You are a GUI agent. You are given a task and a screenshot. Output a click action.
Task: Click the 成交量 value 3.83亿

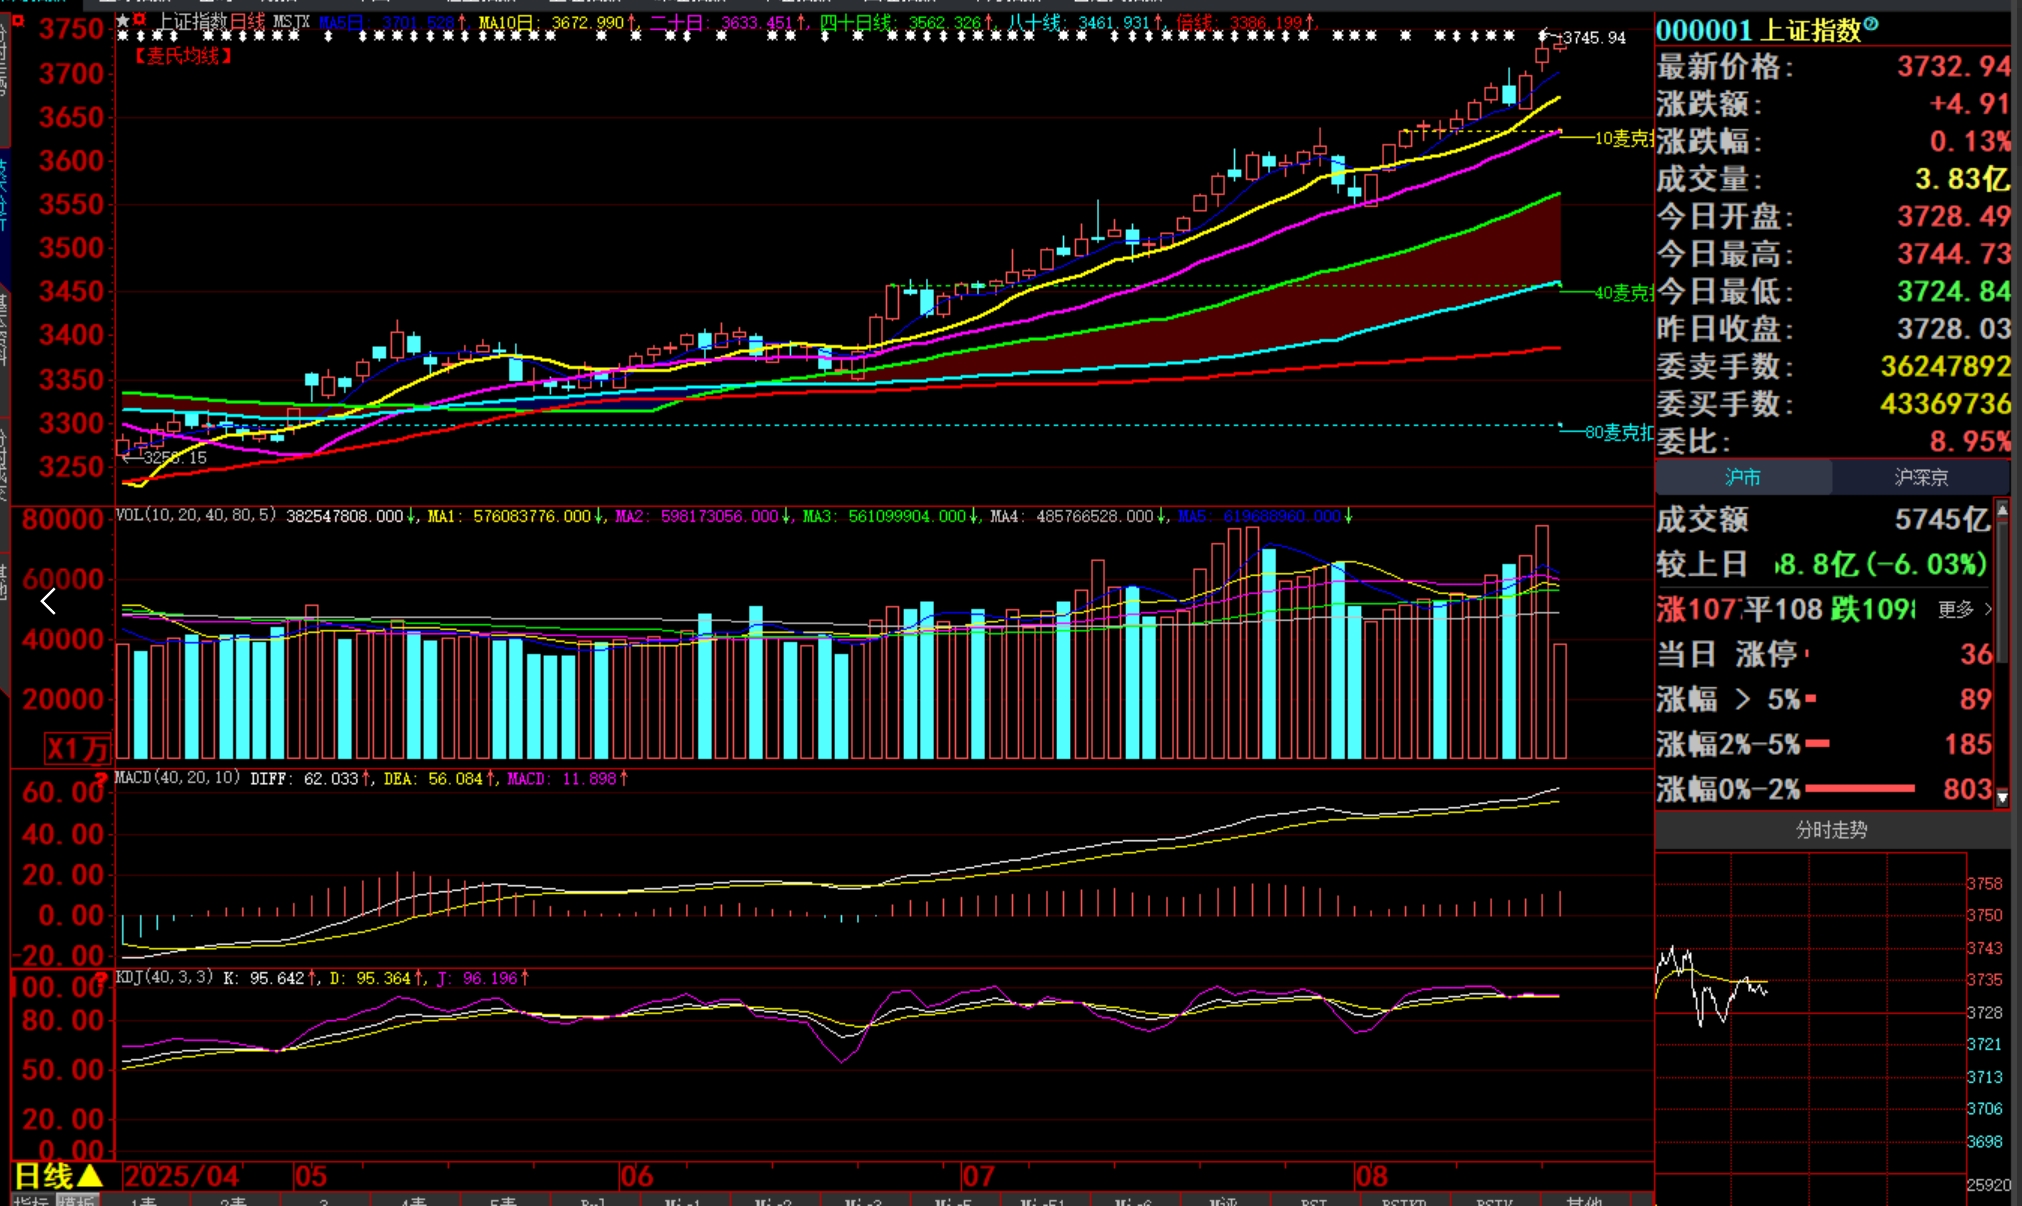(1961, 179)
